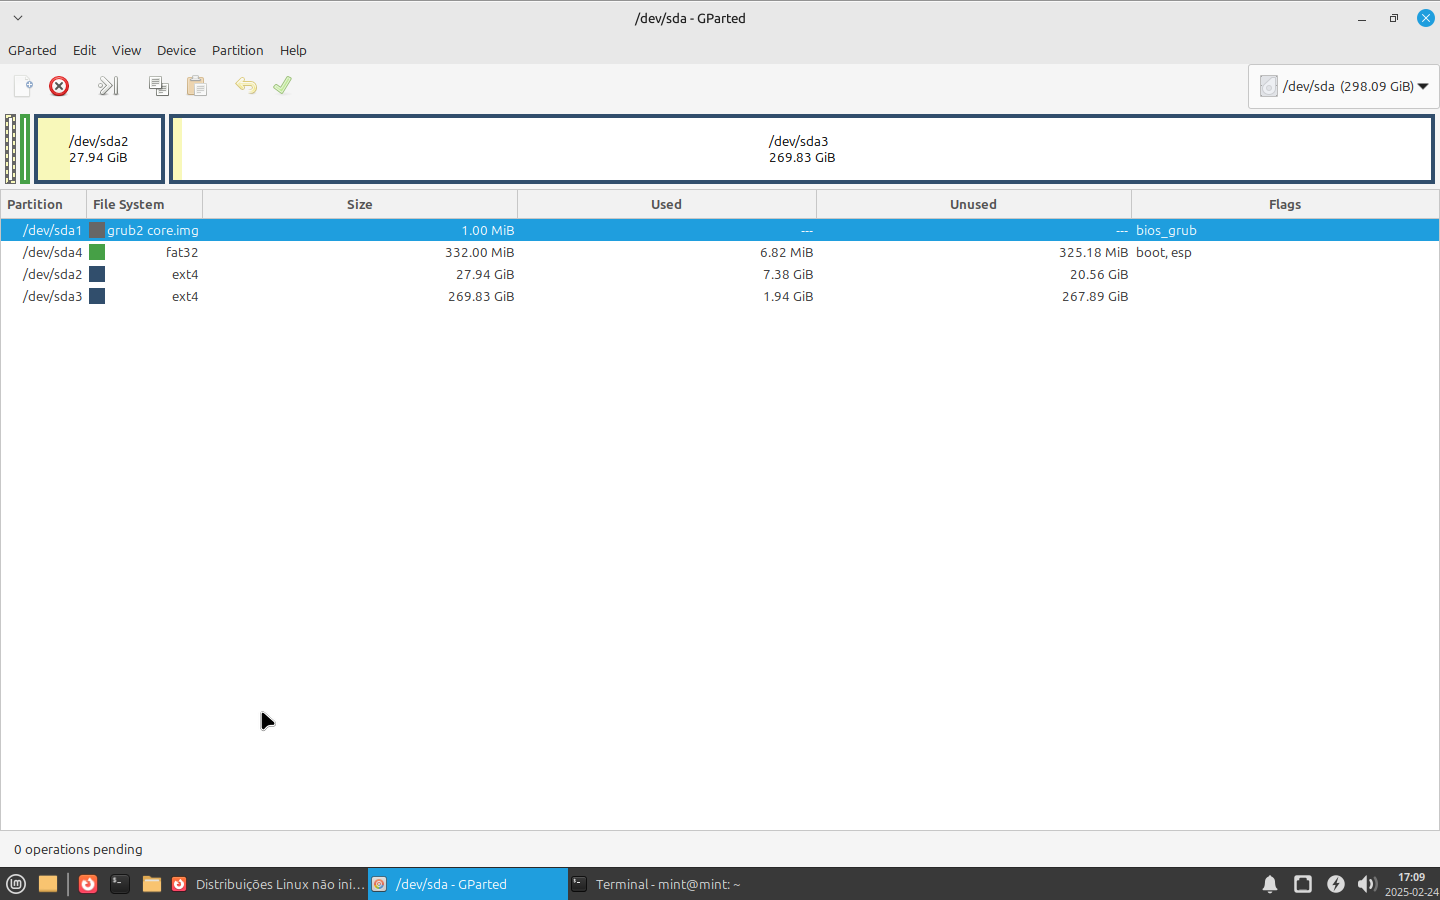Click the volume speaker tray icon
The height and width of the screenshot is (900, 1440).
pos(1367,884)
